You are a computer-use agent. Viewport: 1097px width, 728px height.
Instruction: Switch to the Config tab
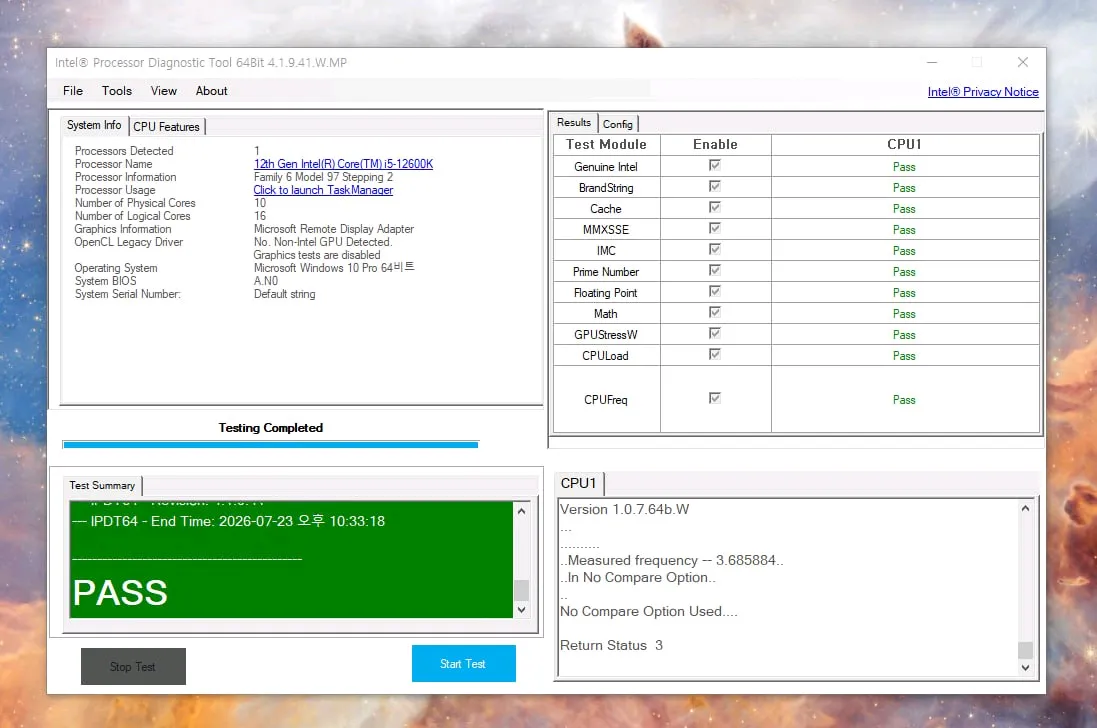tap(618, 124)
